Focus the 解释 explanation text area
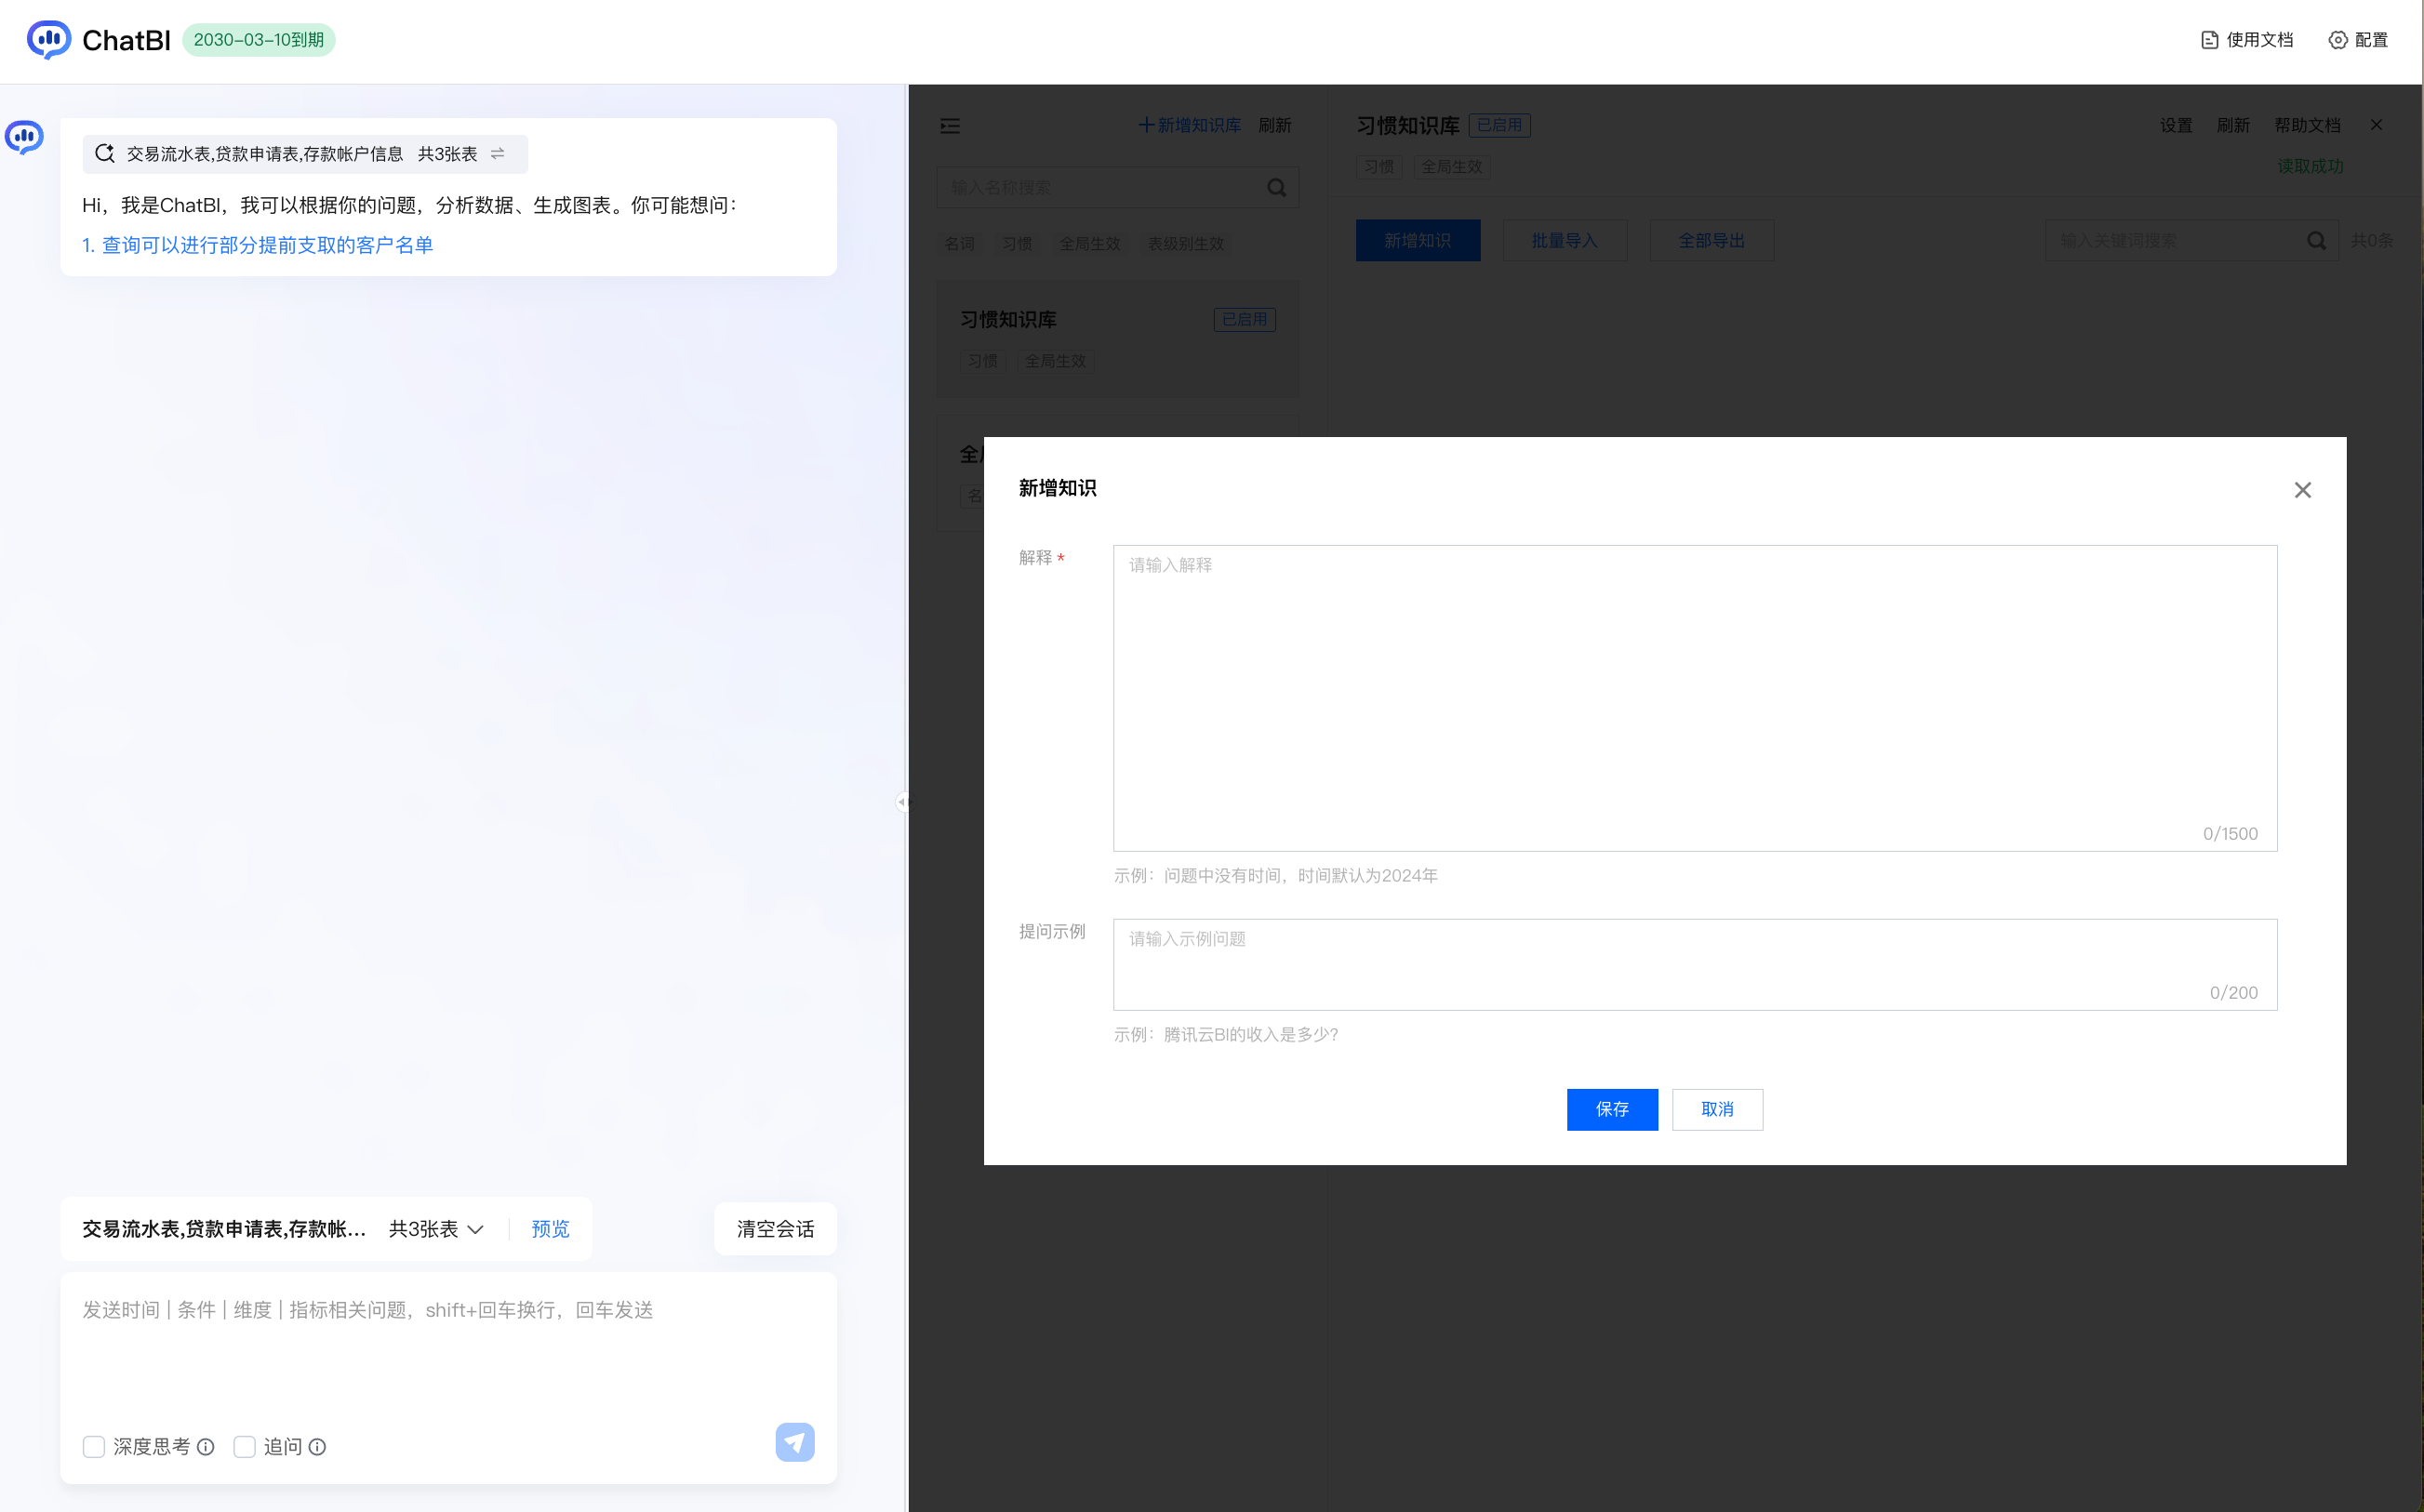 click(1694, 697)
